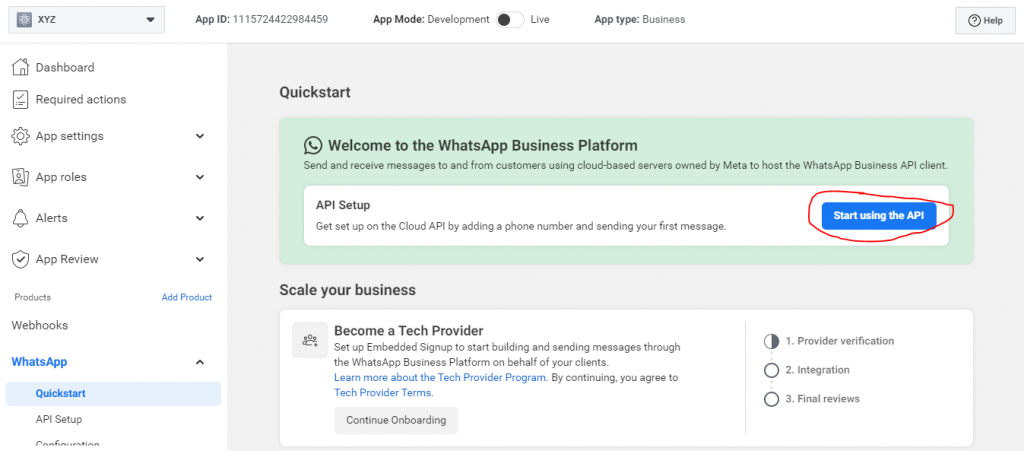Open Learn more about Tech Provider Program
The width and height of the screenshot is (1024, 451).
click(x=440, y=377)
